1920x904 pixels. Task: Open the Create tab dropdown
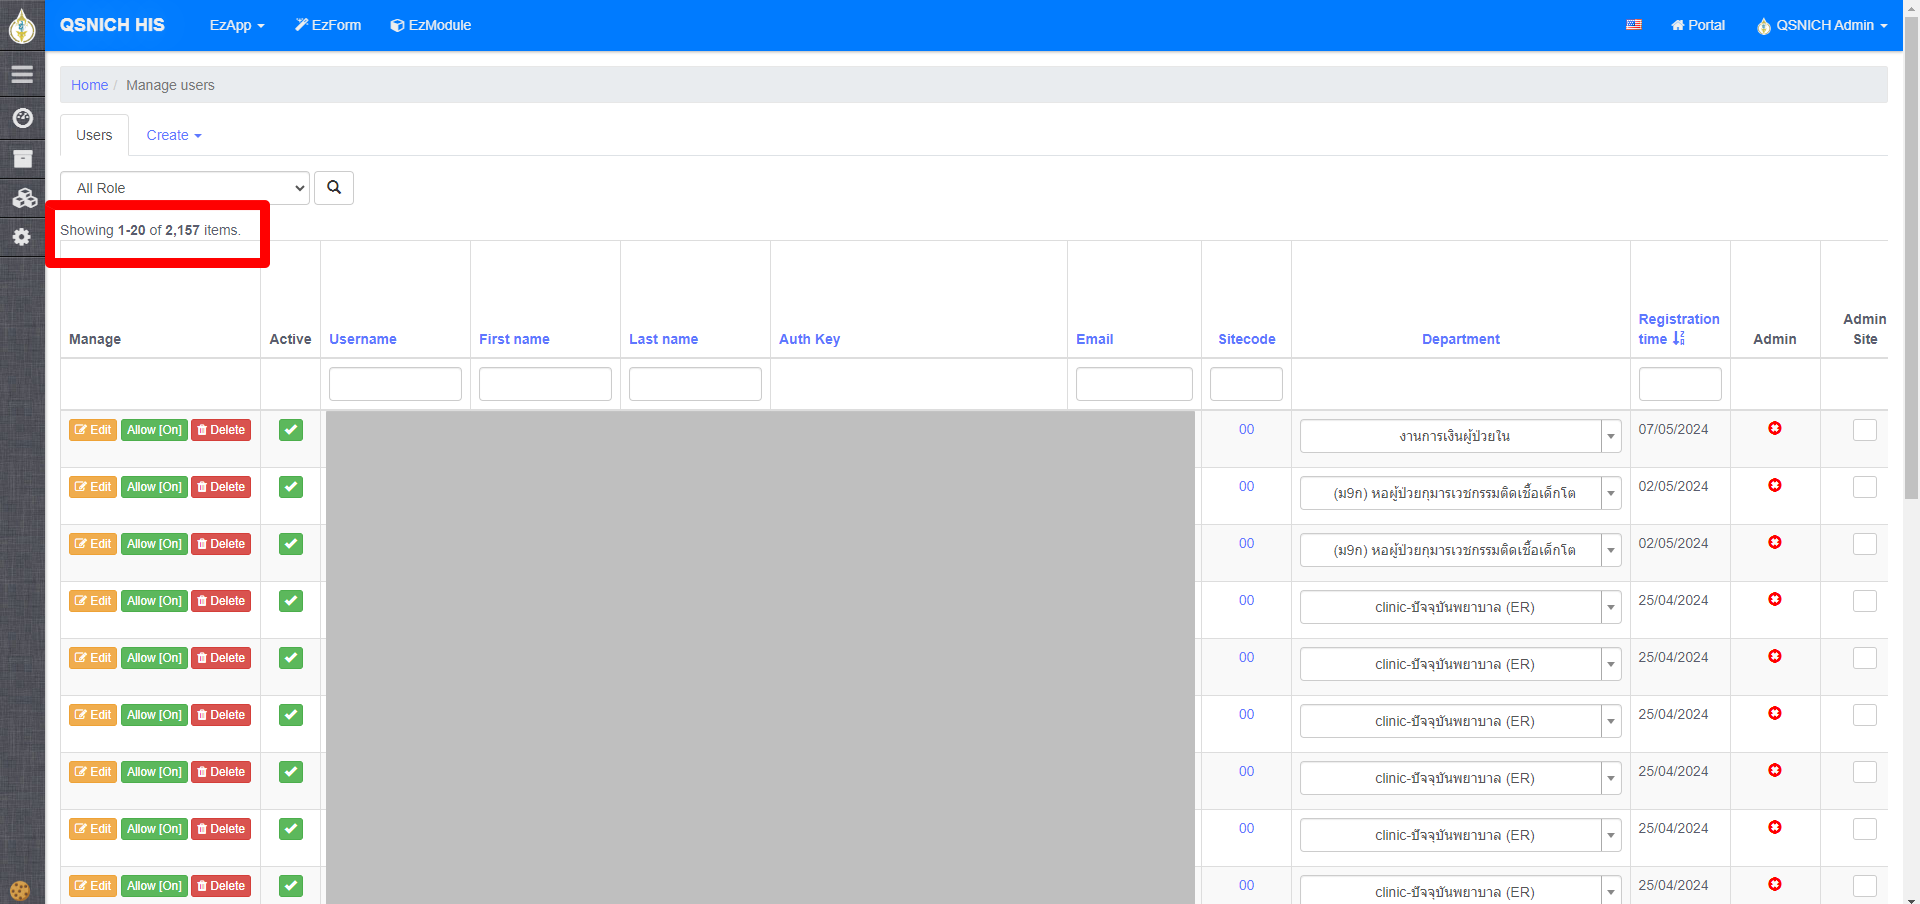click(x=173, y=135)
